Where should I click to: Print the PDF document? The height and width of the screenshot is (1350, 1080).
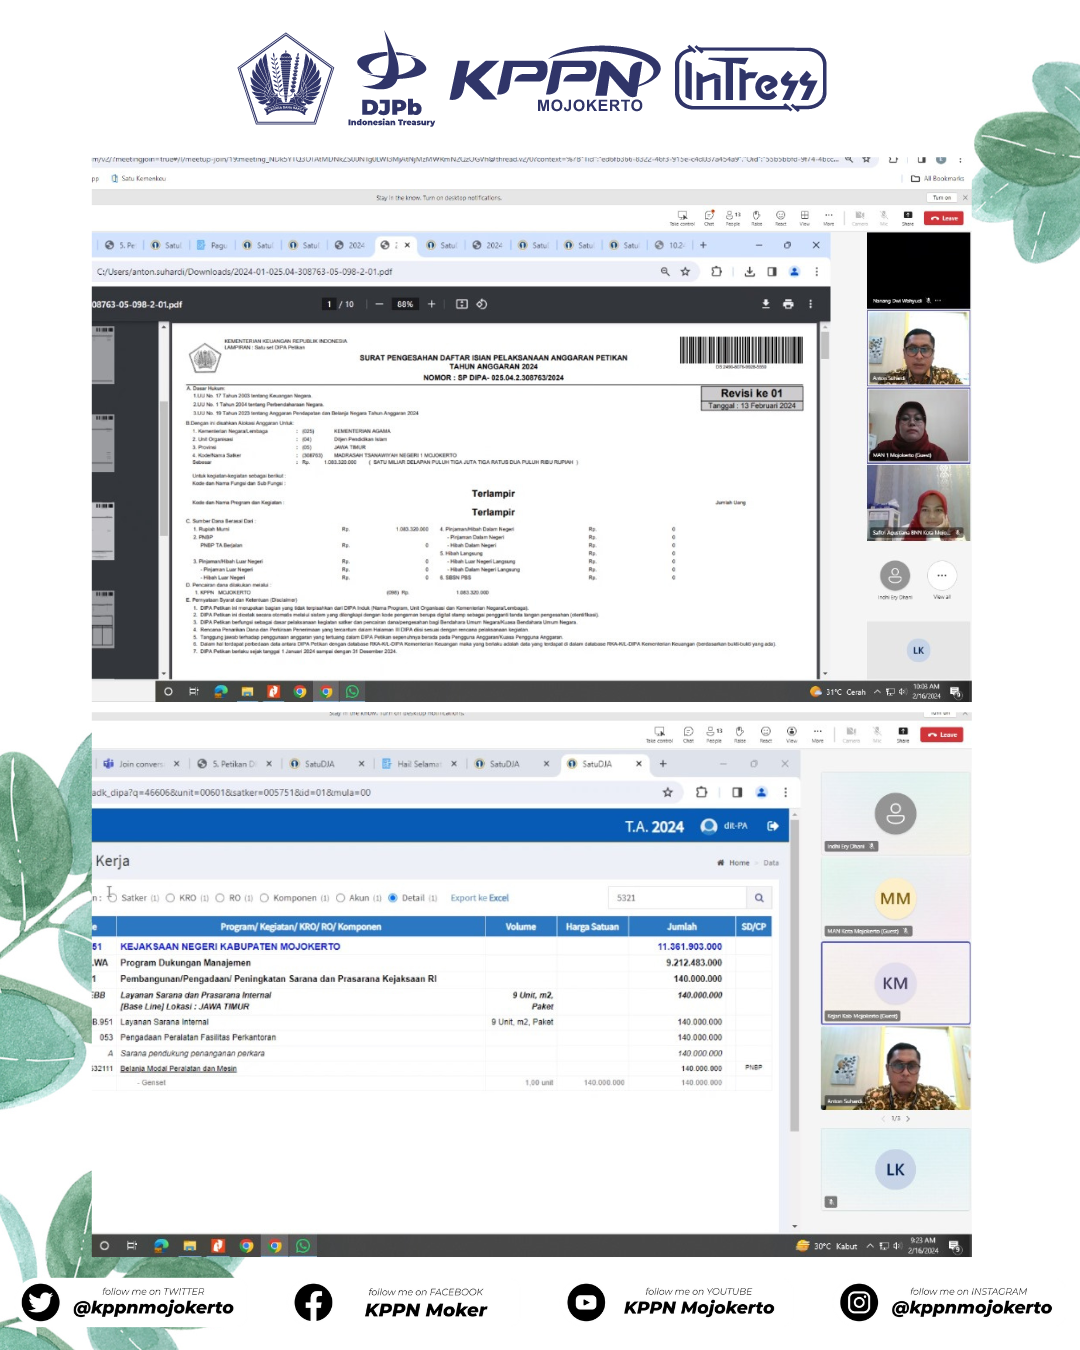[788, 304]
